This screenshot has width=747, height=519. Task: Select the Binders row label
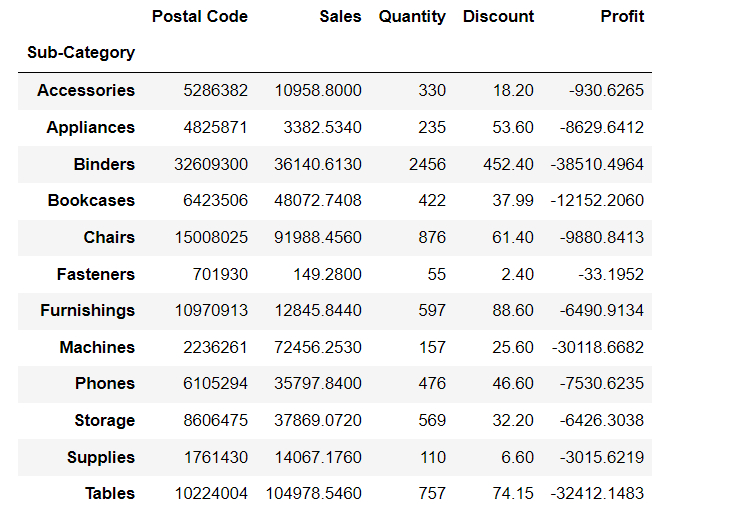pos(104,164)
